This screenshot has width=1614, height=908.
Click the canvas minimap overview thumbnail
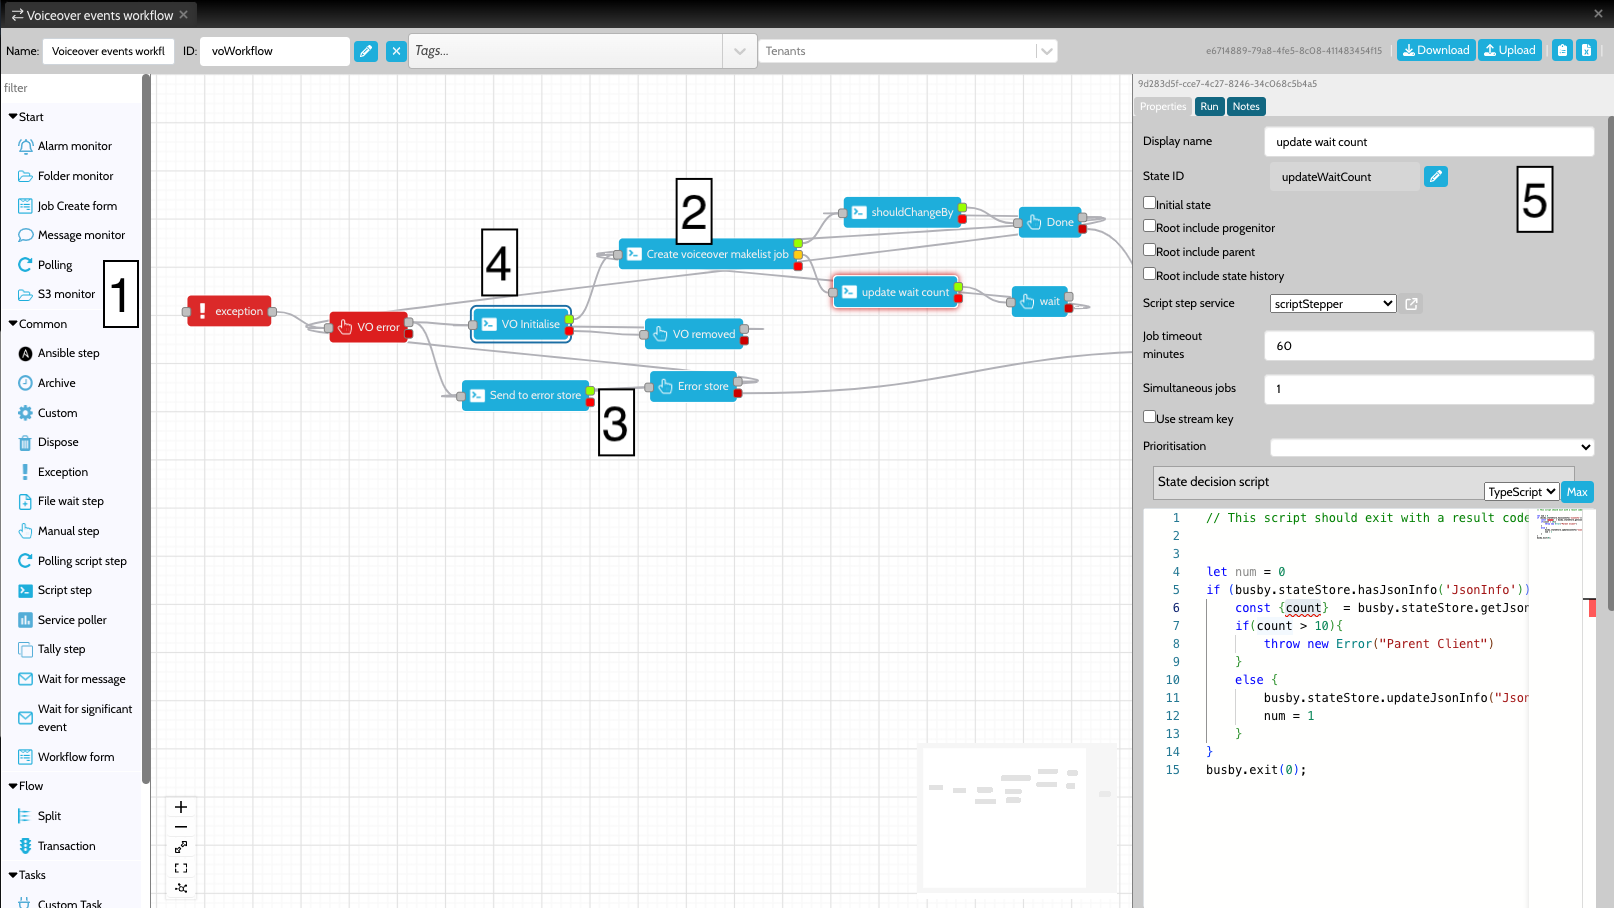click(1017, 816)
